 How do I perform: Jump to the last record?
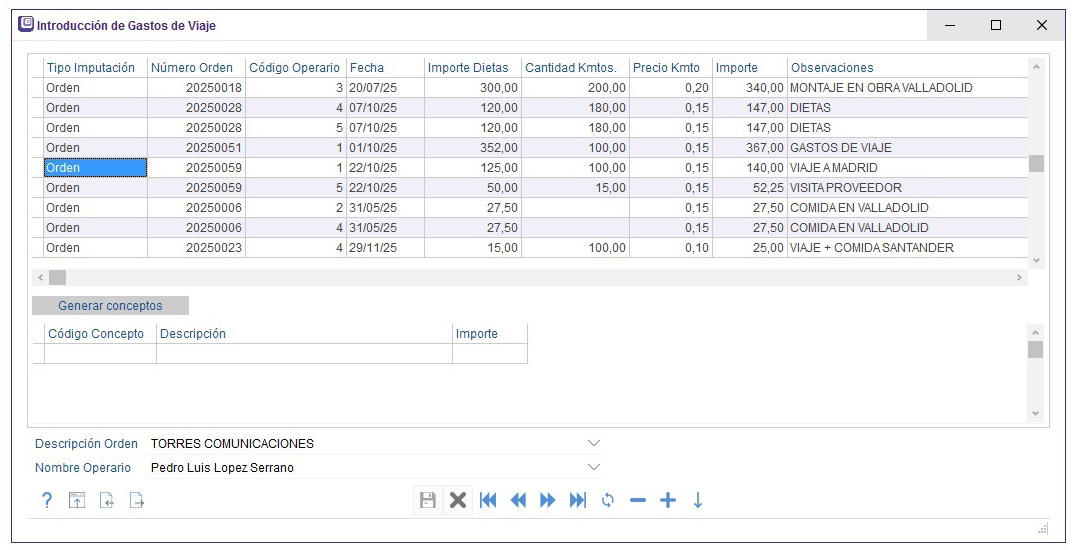pos(578,501)
